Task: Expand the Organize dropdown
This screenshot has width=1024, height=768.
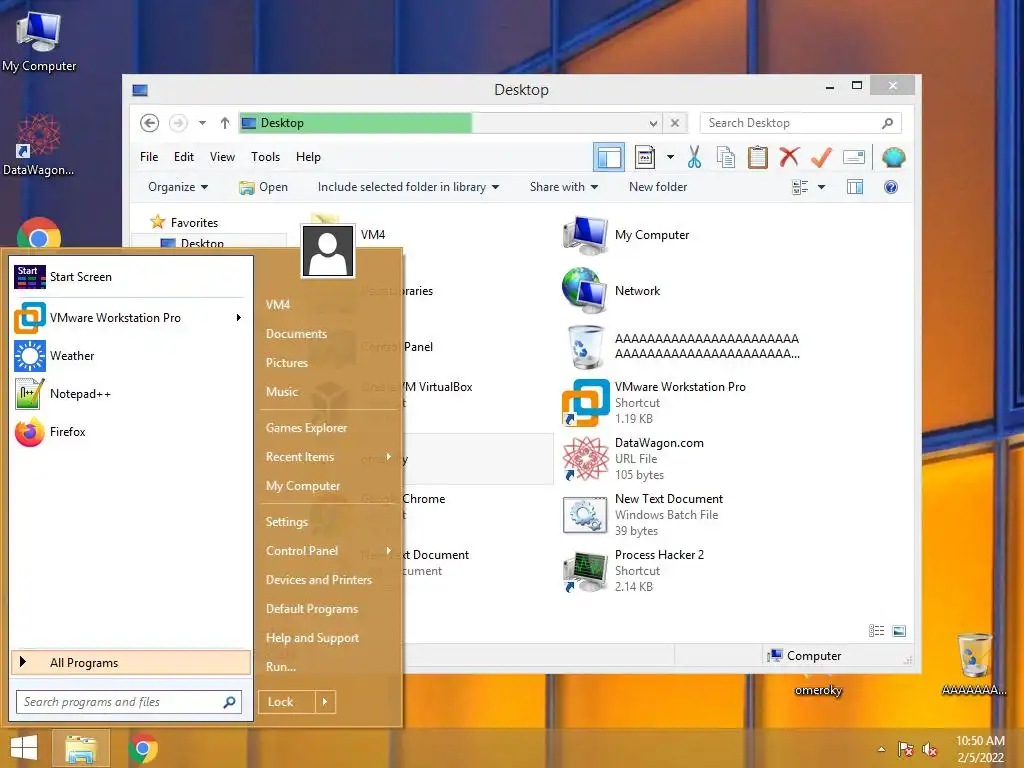Action: click(x=178, y=187)
